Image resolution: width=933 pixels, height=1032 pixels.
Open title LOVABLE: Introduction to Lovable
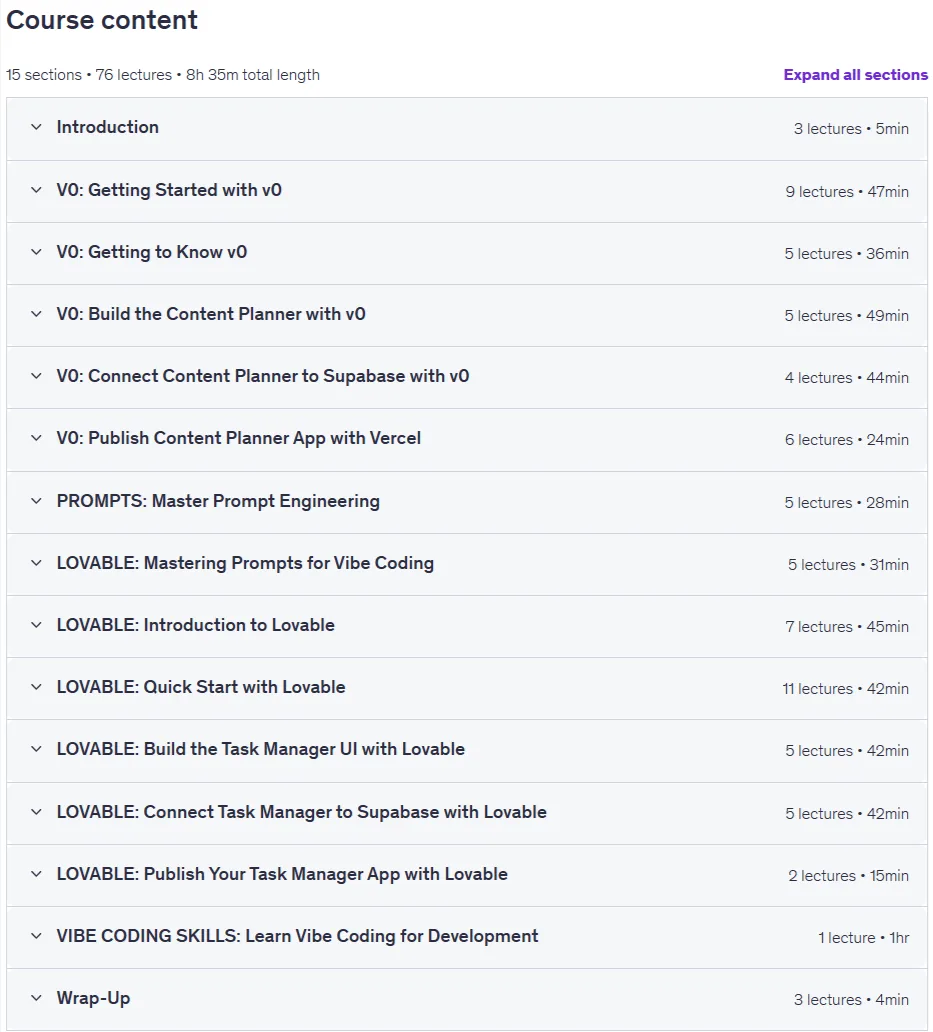[195, 625]
